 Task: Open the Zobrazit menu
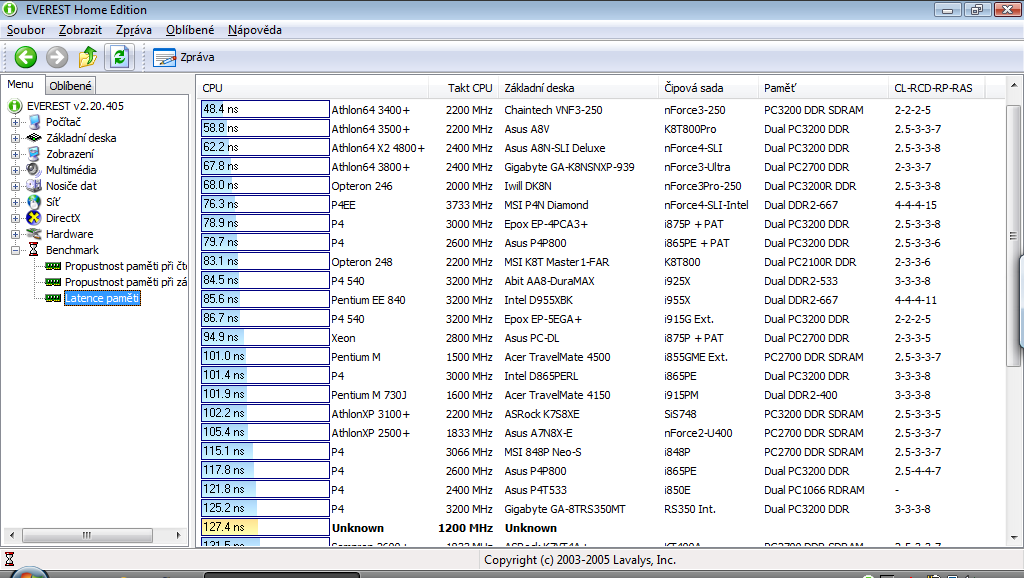point(80,30)
